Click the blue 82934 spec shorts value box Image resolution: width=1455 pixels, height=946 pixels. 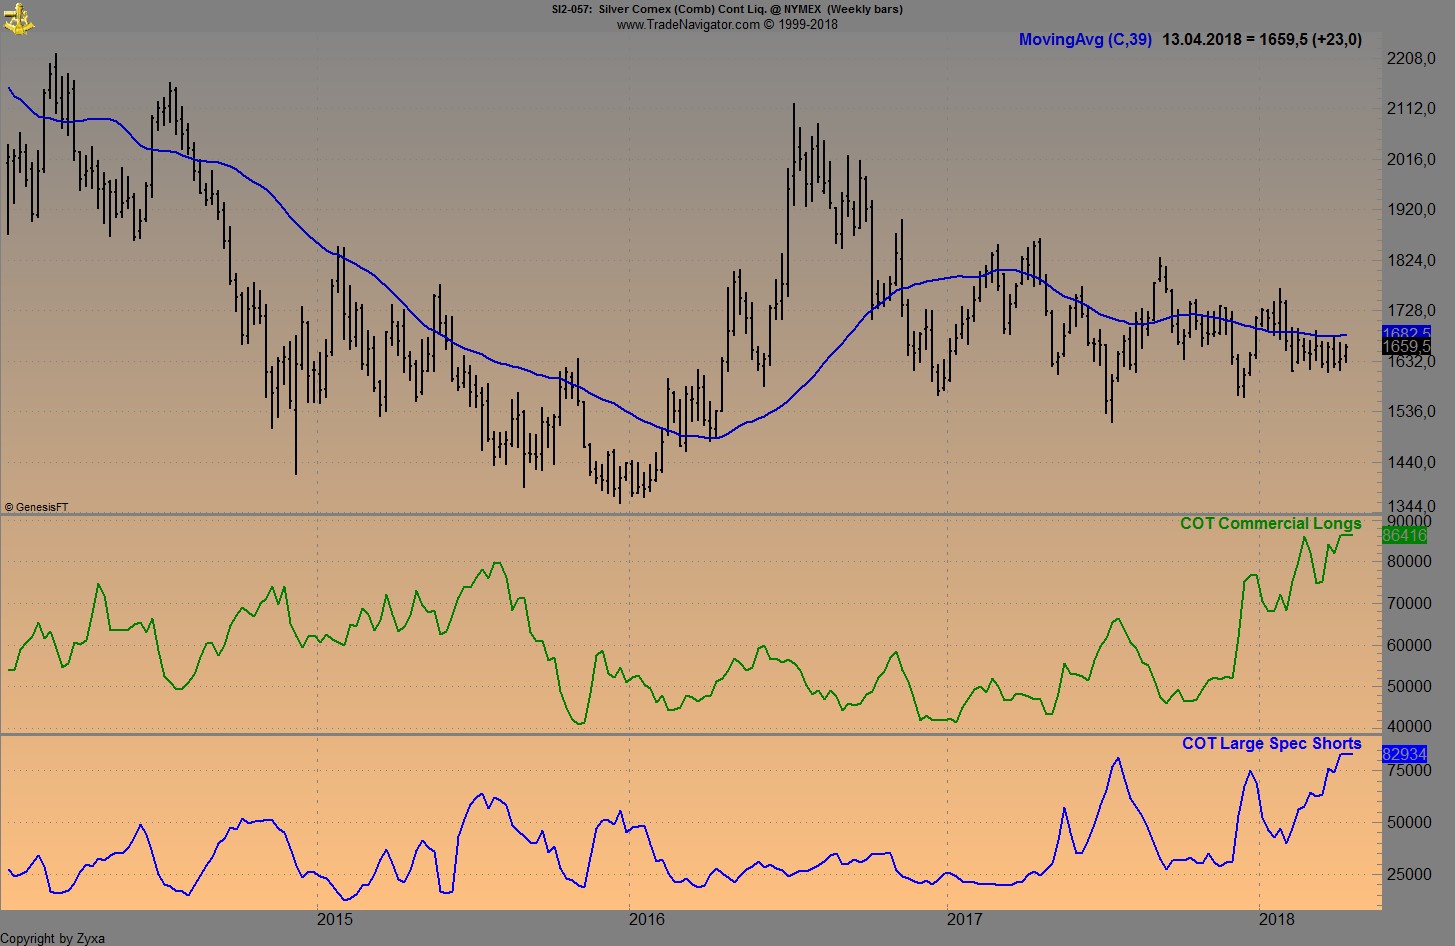tap(1404, 756)
